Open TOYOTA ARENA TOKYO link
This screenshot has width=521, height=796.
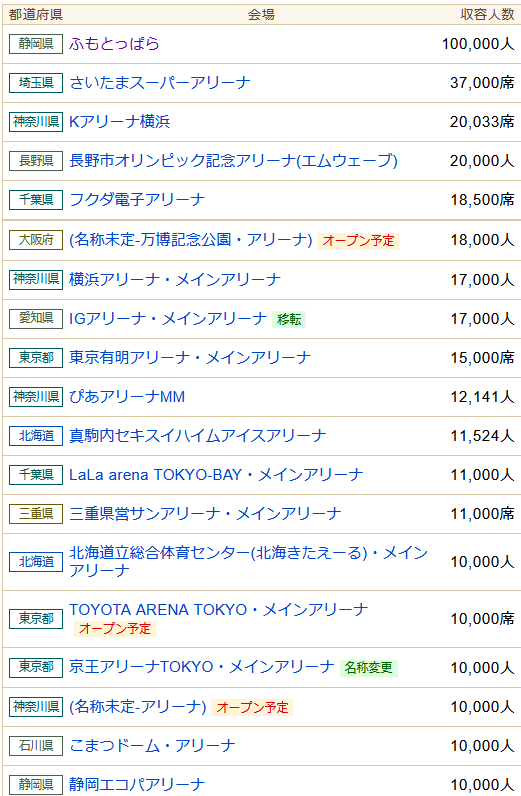[x=218, y=609]
